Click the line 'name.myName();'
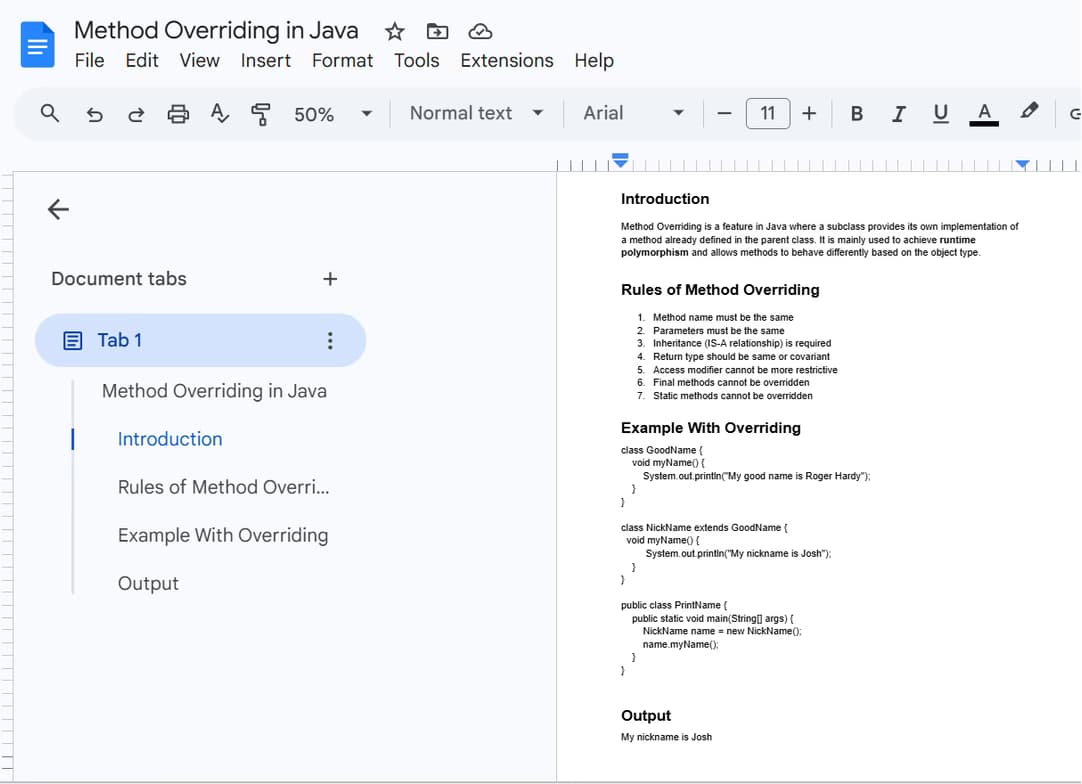1082x784 pixels. pyautogui.click(x=680, y=645)
